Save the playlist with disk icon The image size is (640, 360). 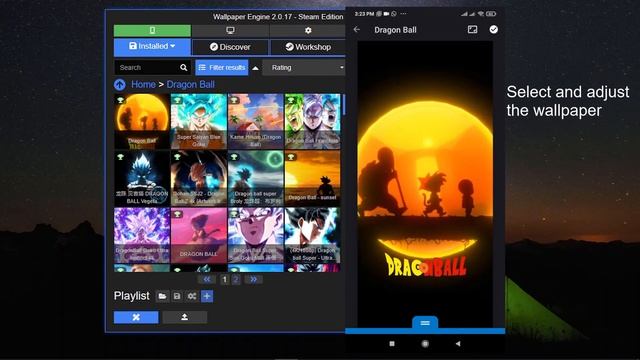(x=177, y=296)
